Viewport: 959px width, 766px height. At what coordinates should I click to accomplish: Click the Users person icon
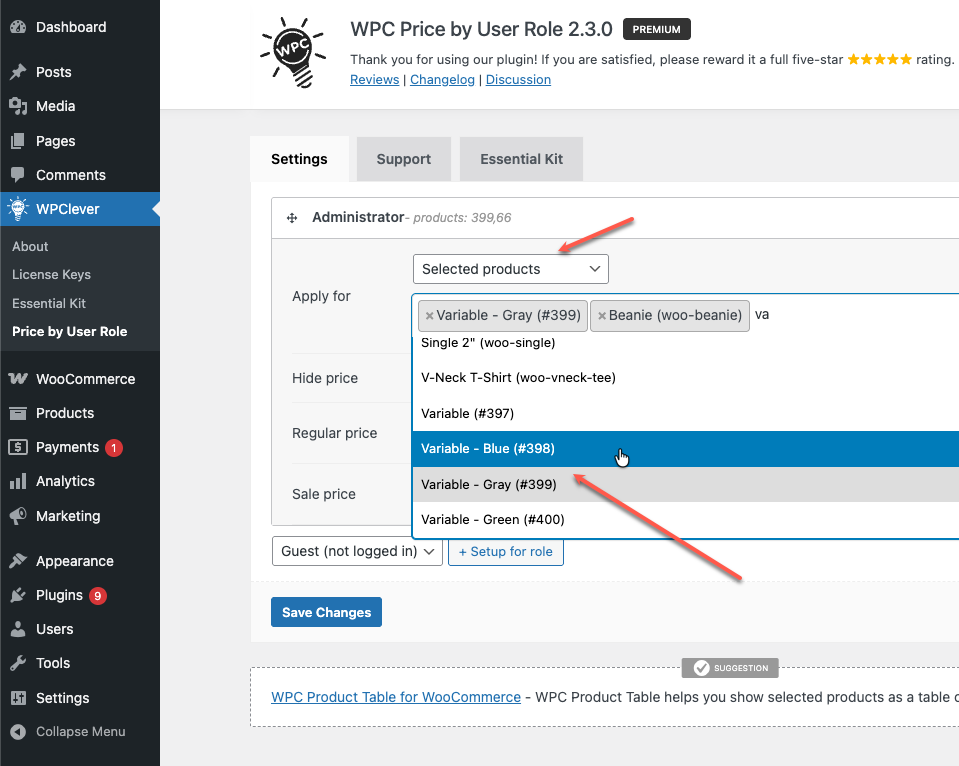tap(18, 629)
